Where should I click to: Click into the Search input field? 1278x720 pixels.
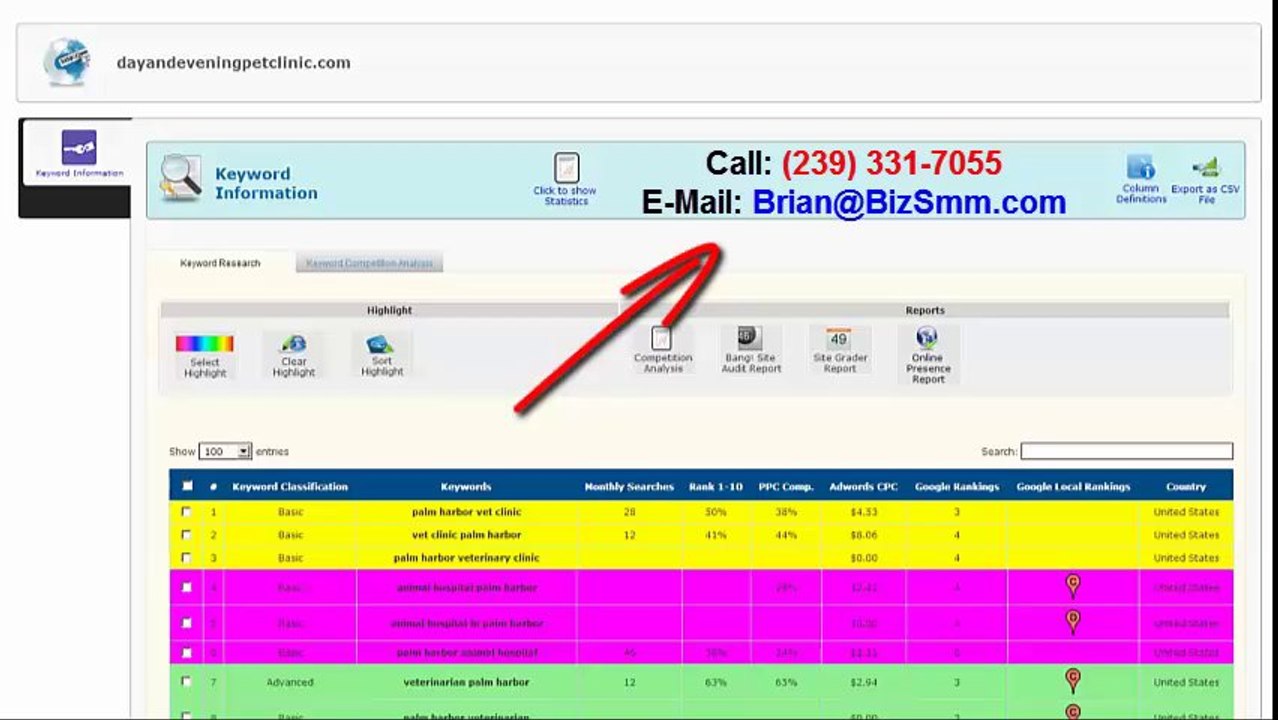click(x=1126, y=452)
